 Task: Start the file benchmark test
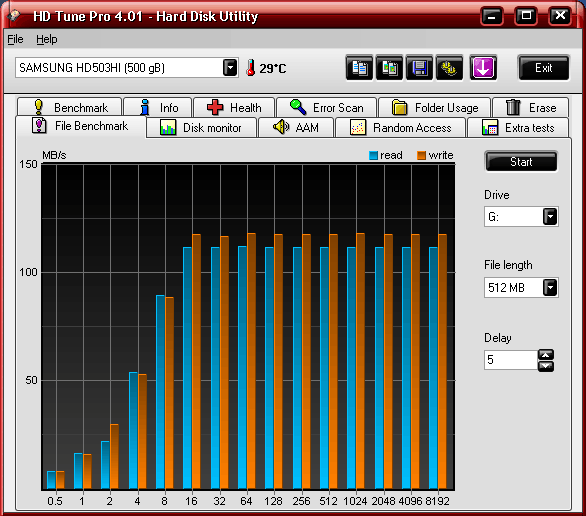pyautogui.click(x=521, y=161)
